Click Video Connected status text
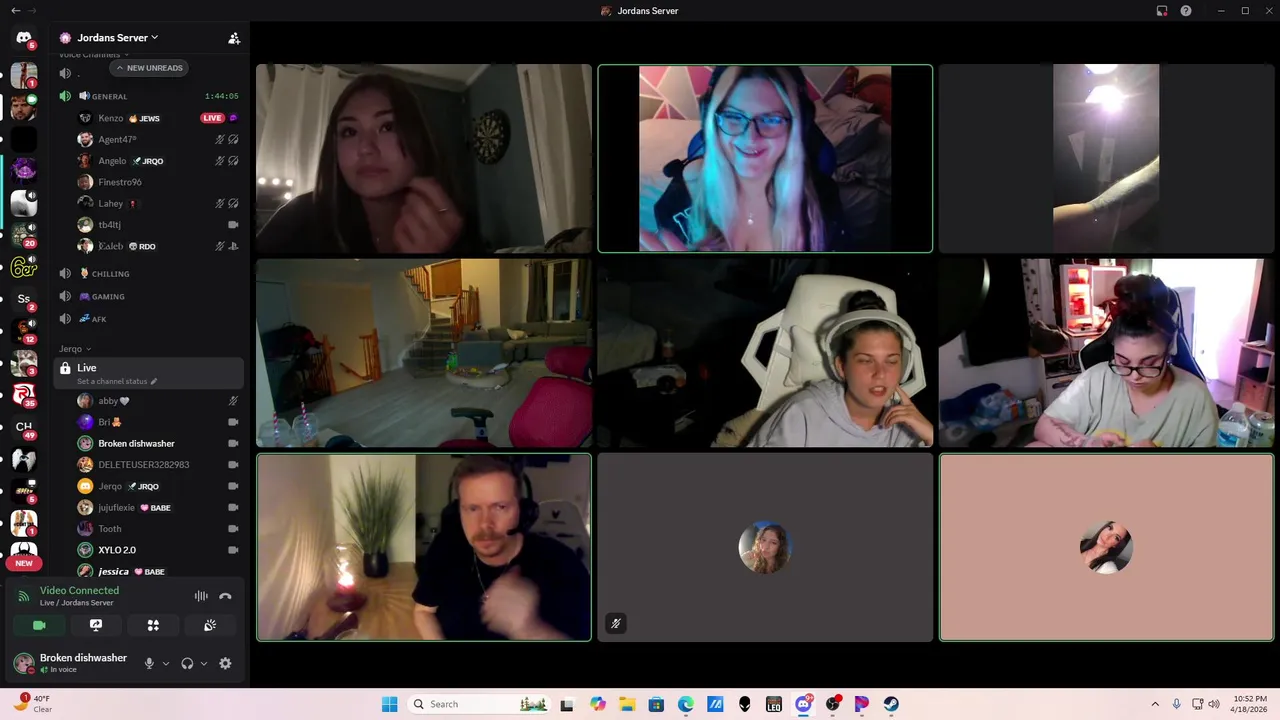Screen dimensions: 1280x720 (79, 590)
